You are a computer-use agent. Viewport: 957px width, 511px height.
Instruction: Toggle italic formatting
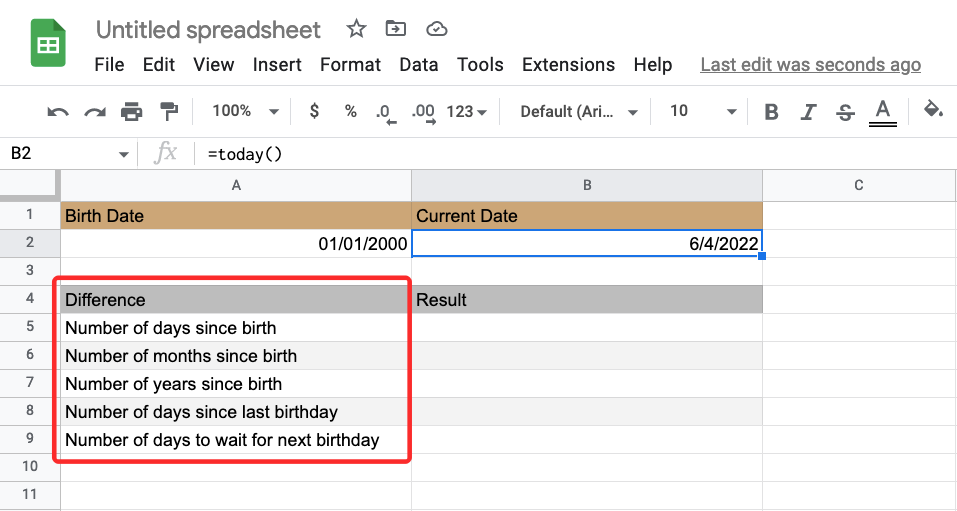coord(808,112)
